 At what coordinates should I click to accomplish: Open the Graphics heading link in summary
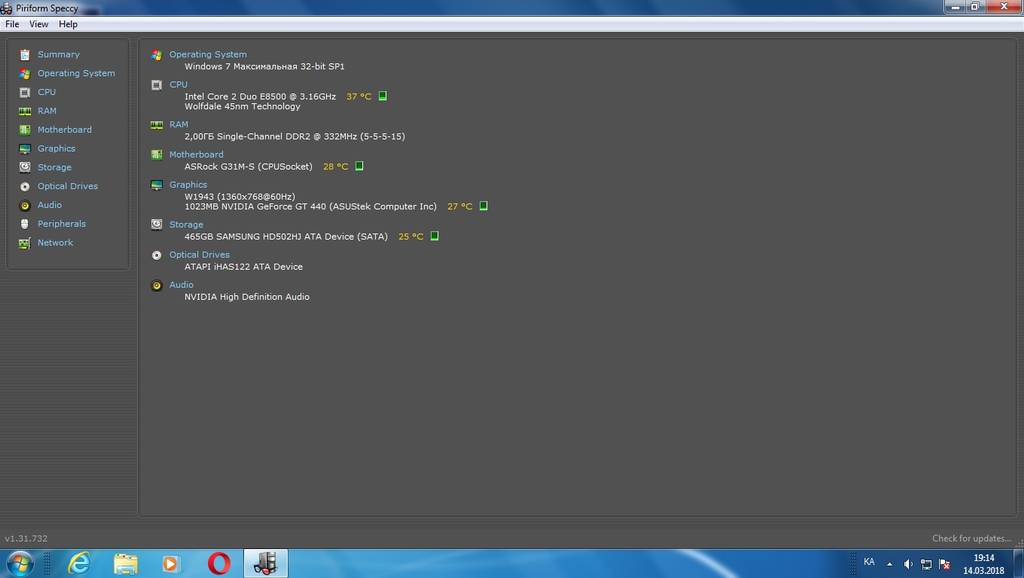coord(188,185)
